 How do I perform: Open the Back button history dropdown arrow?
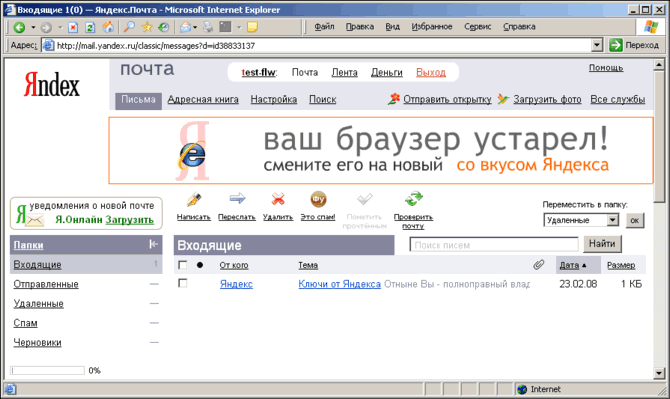(33, 27)
